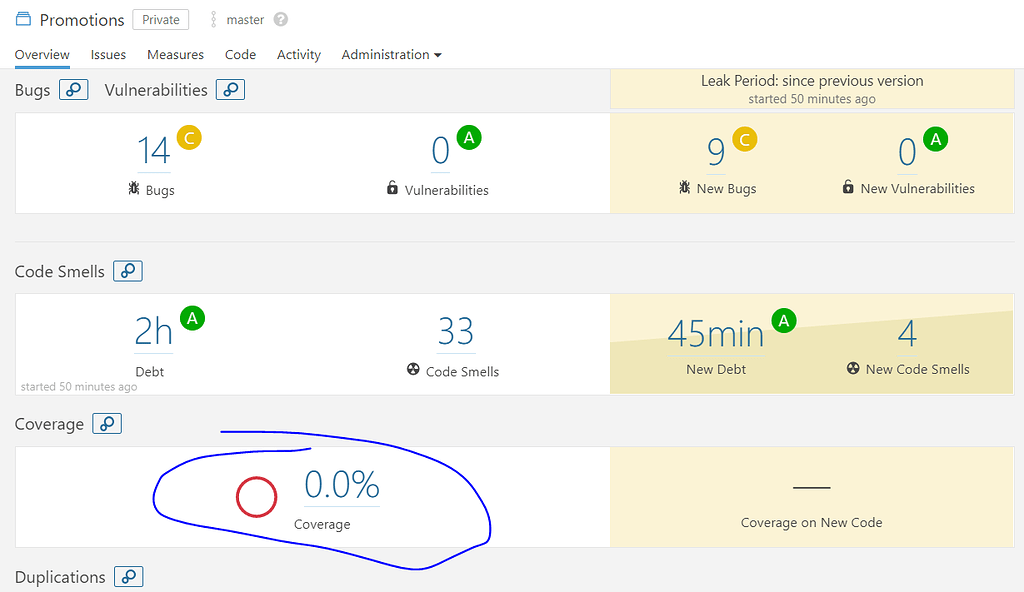
Task: Click the 45min New Debt value
Action: point(716,333)
